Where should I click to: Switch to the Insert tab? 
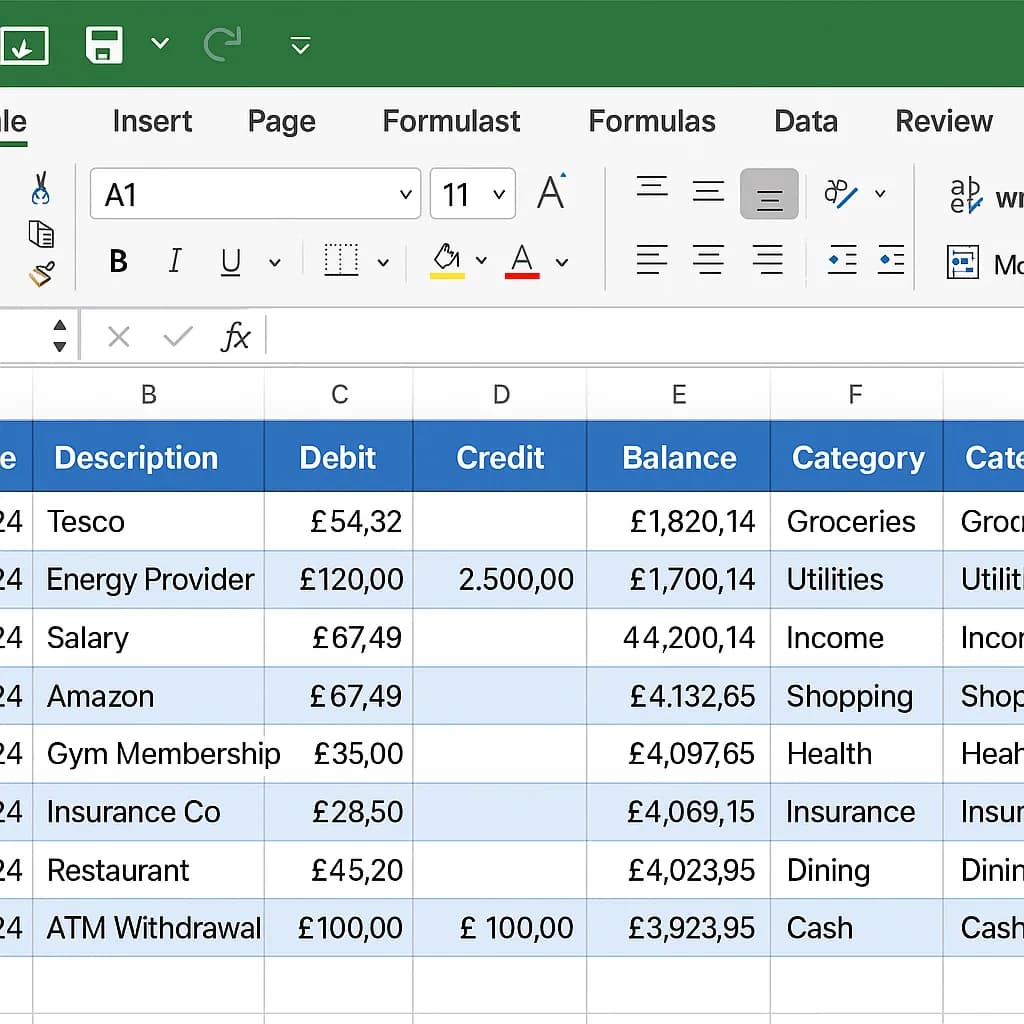(x=152, y=121)
